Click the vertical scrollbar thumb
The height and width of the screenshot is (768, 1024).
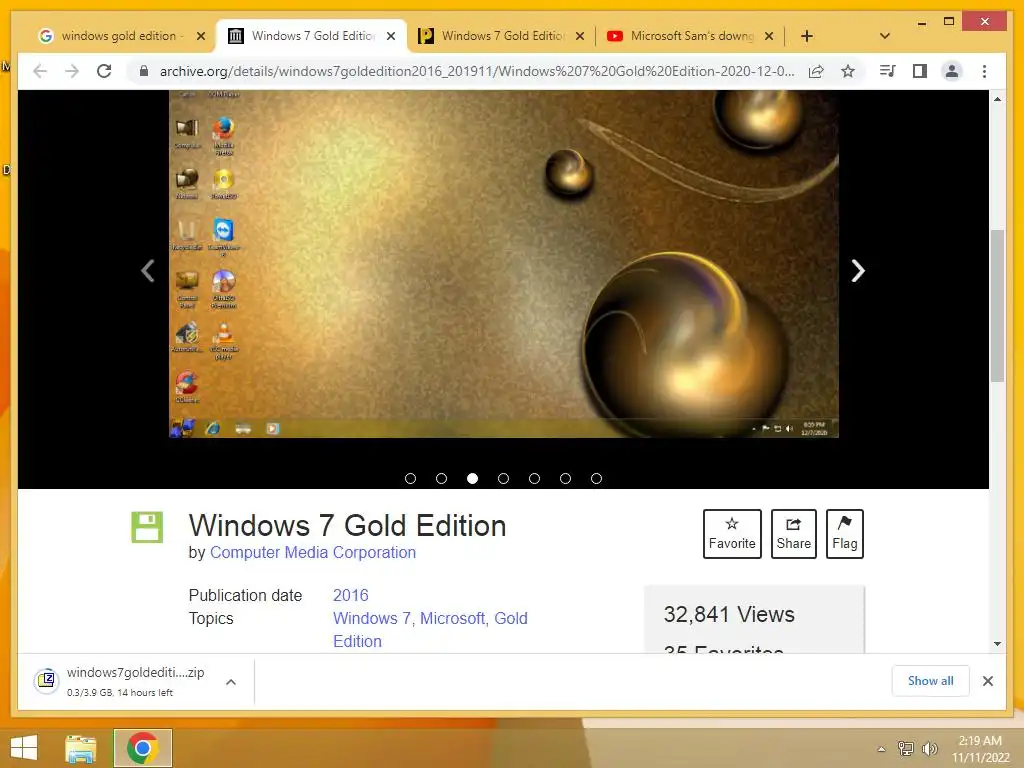997,306
